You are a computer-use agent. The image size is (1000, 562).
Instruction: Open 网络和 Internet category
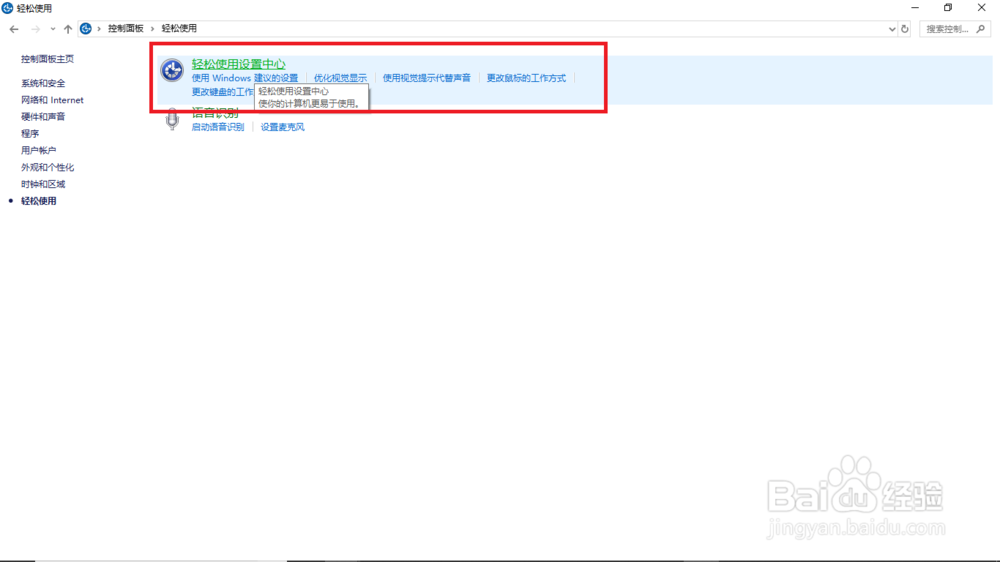pos(52,100)
